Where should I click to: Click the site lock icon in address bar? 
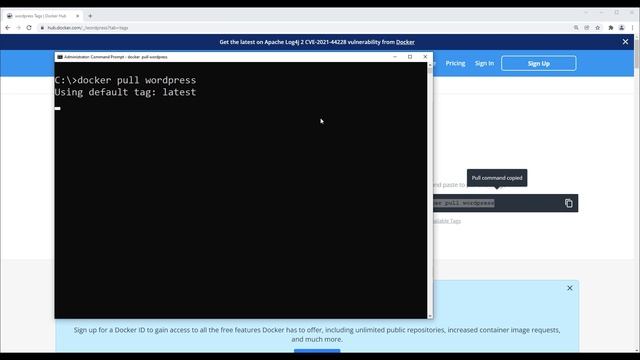[42, 28]
